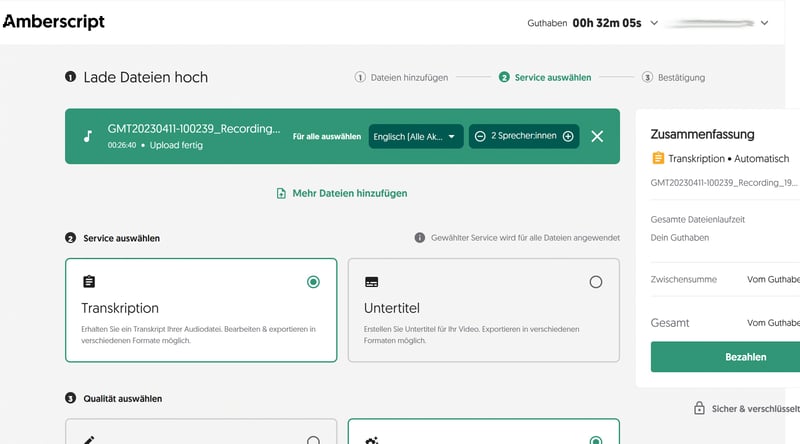Click the Untertitel subtitle icon

pyautogui.click(x=372, y=282)
